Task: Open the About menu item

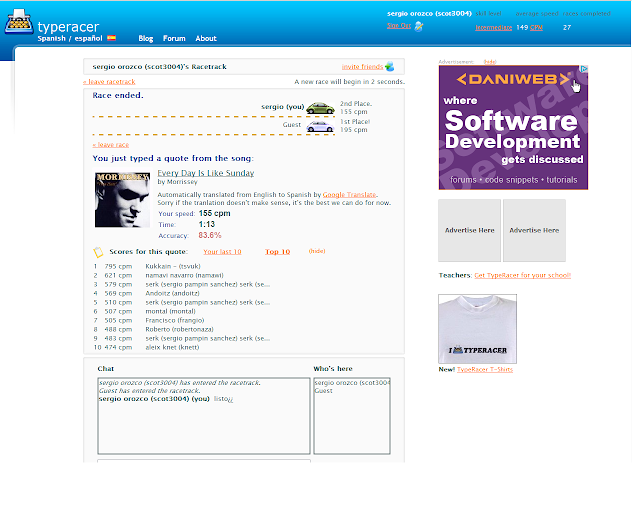Action: pyautogui.click(x=206, y=38)
